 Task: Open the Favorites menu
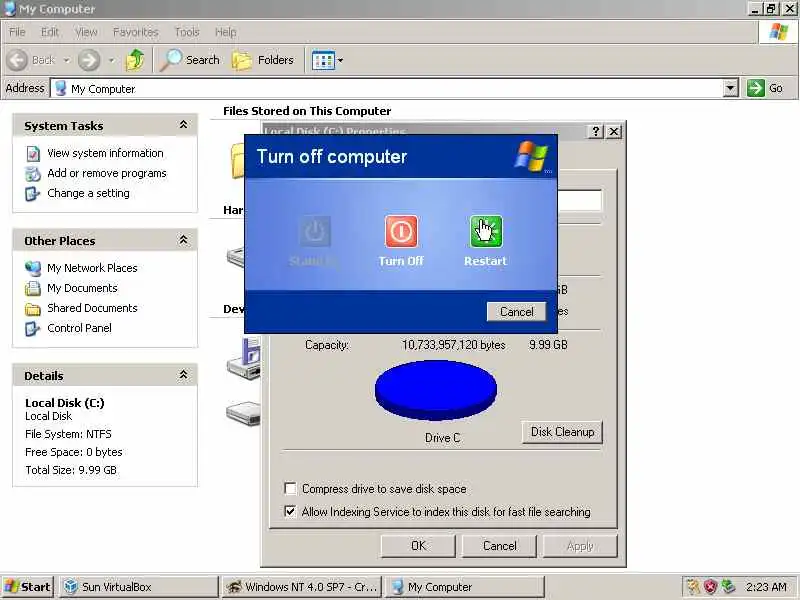[135, 32]
